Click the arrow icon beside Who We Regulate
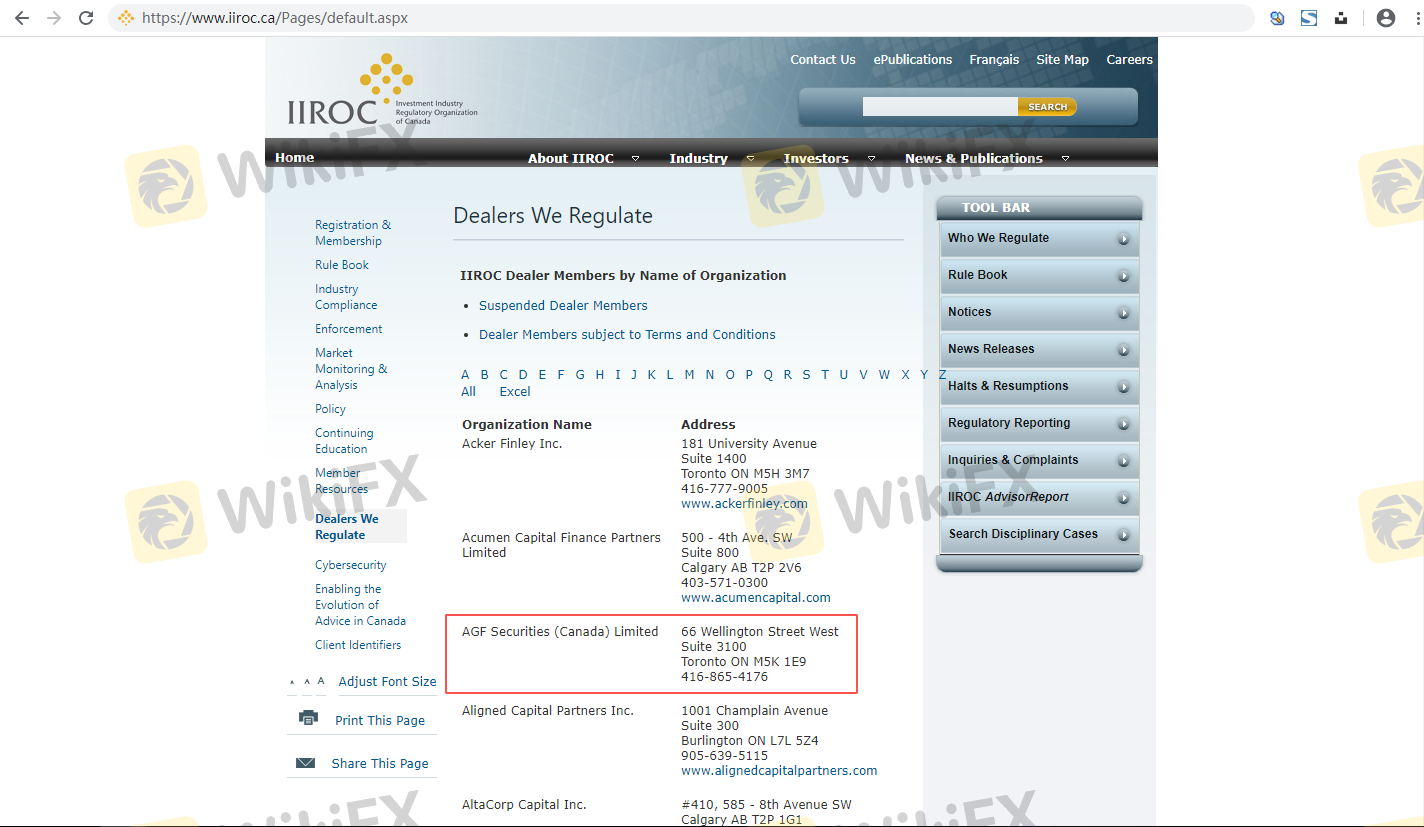The image size is (1424, 827). (x=1124, y=239)
